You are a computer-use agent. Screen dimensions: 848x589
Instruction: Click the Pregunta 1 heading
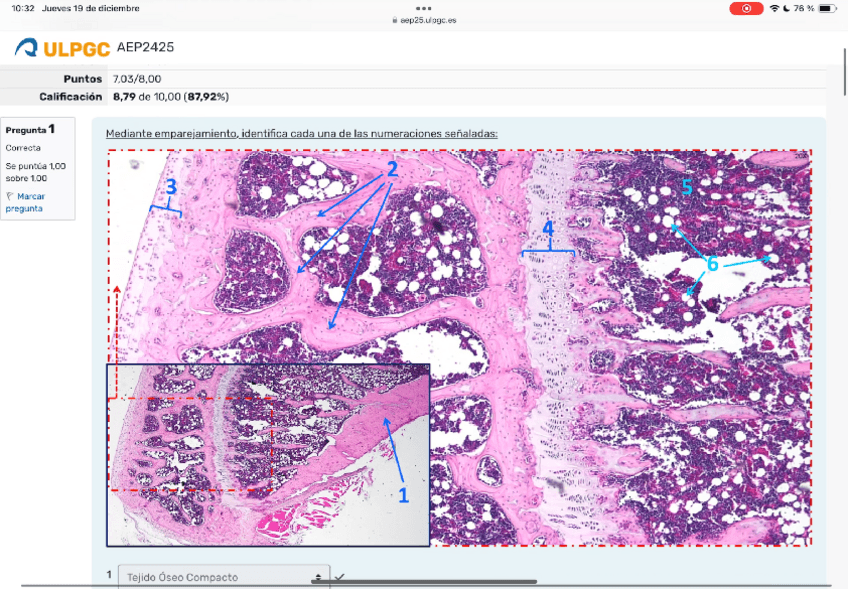point(30,129)
